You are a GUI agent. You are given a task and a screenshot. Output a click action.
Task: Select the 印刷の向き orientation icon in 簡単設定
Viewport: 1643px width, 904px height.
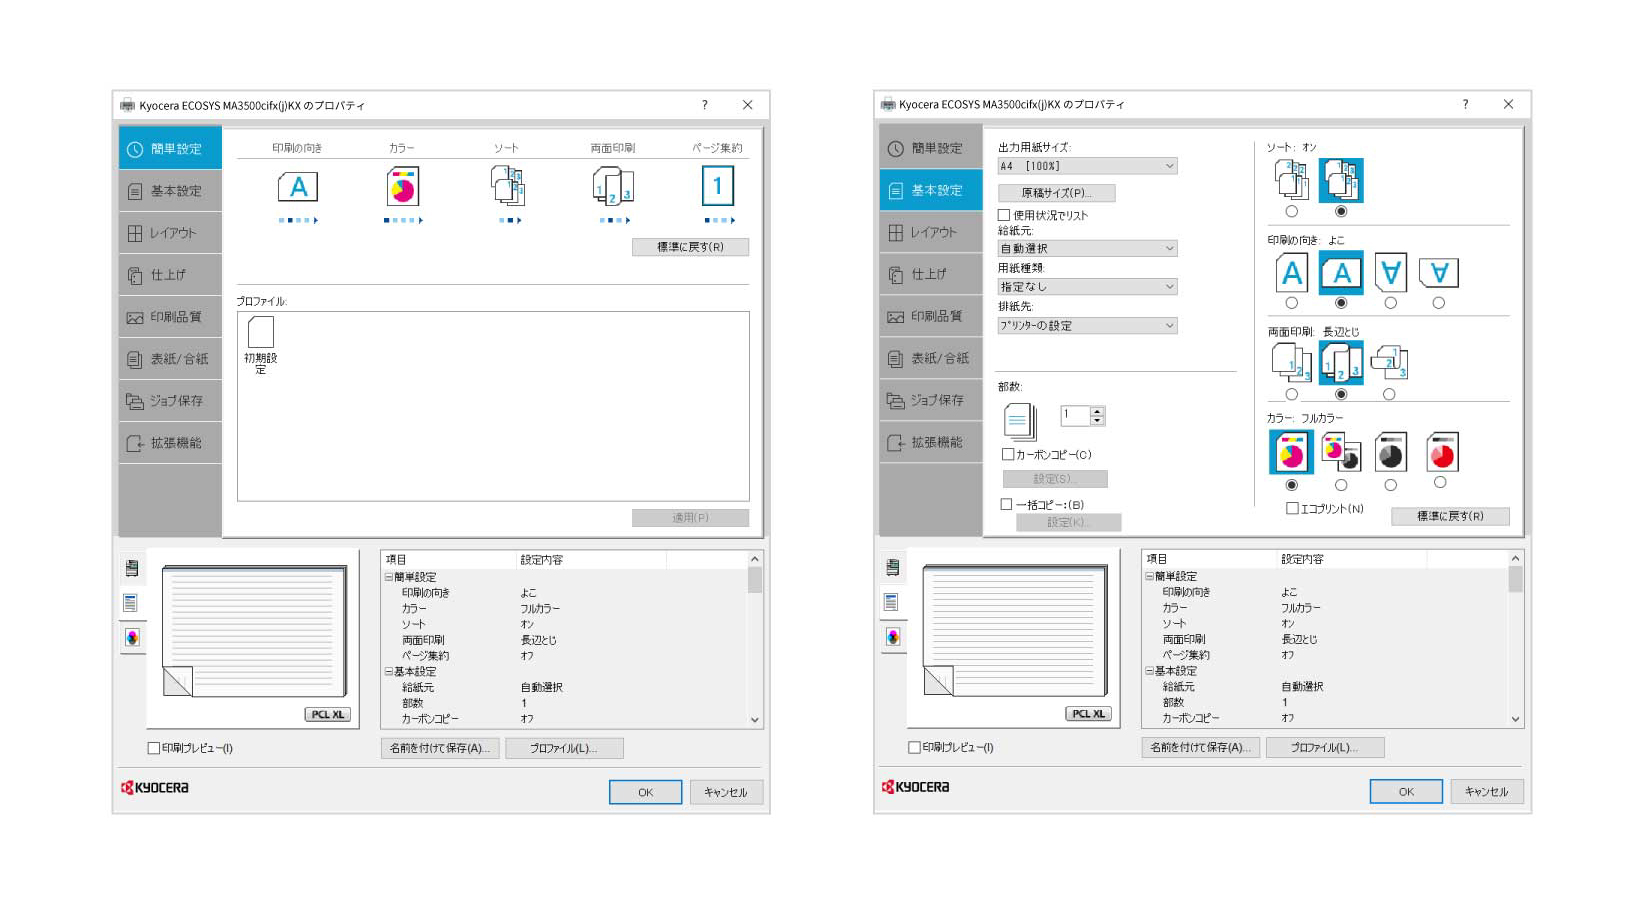click(296, 186)
